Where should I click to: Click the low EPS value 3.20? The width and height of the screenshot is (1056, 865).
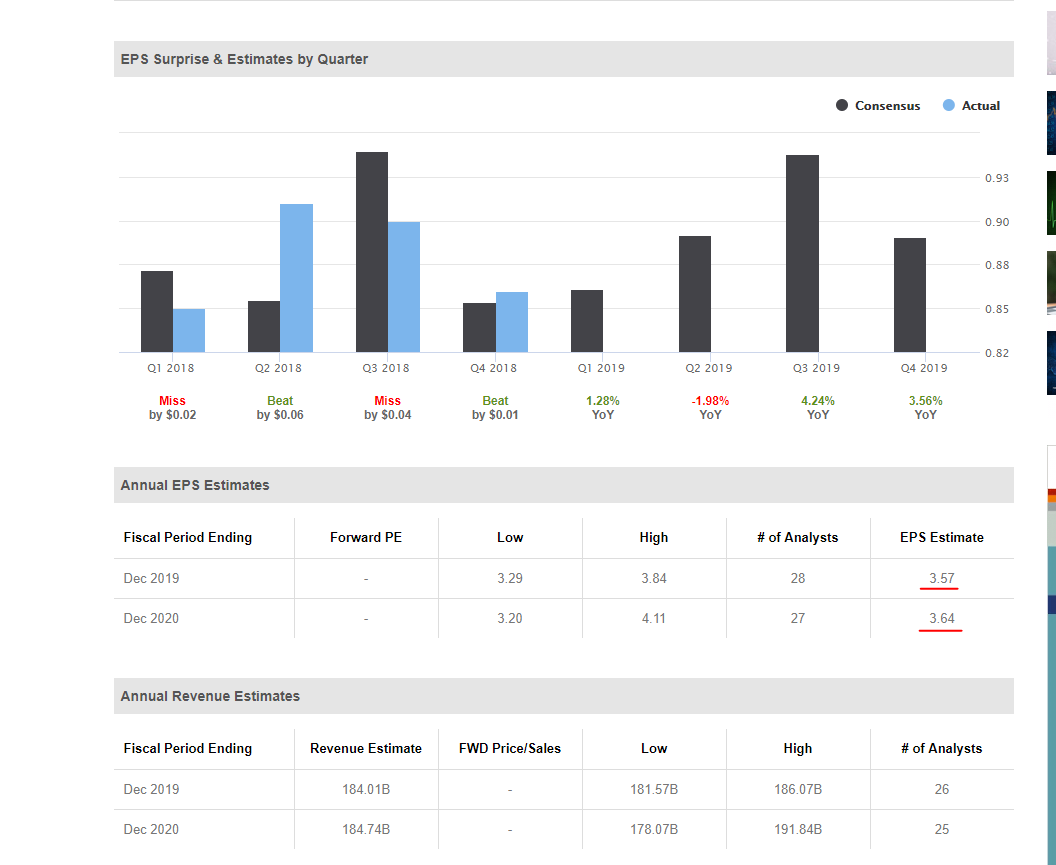point(510,618)
